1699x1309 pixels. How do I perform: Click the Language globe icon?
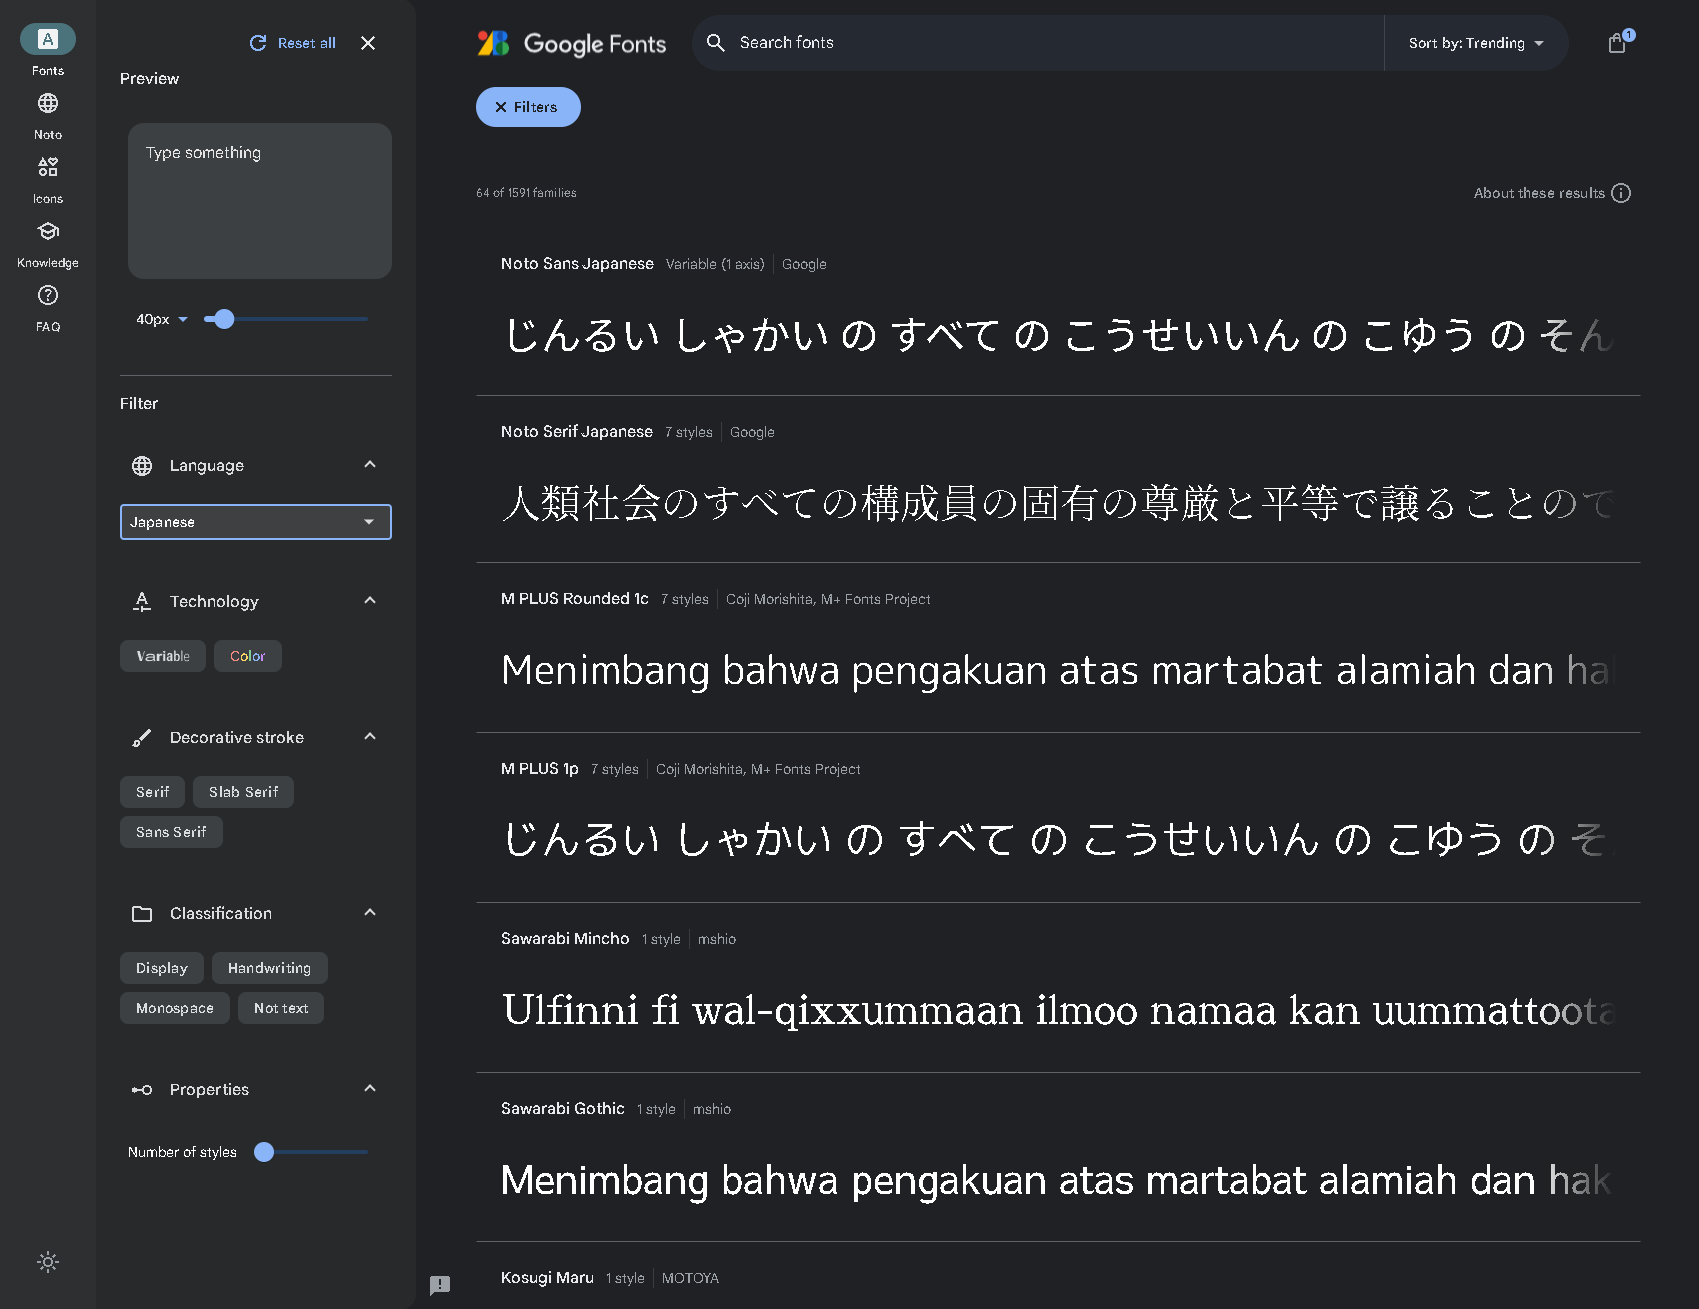142,466
